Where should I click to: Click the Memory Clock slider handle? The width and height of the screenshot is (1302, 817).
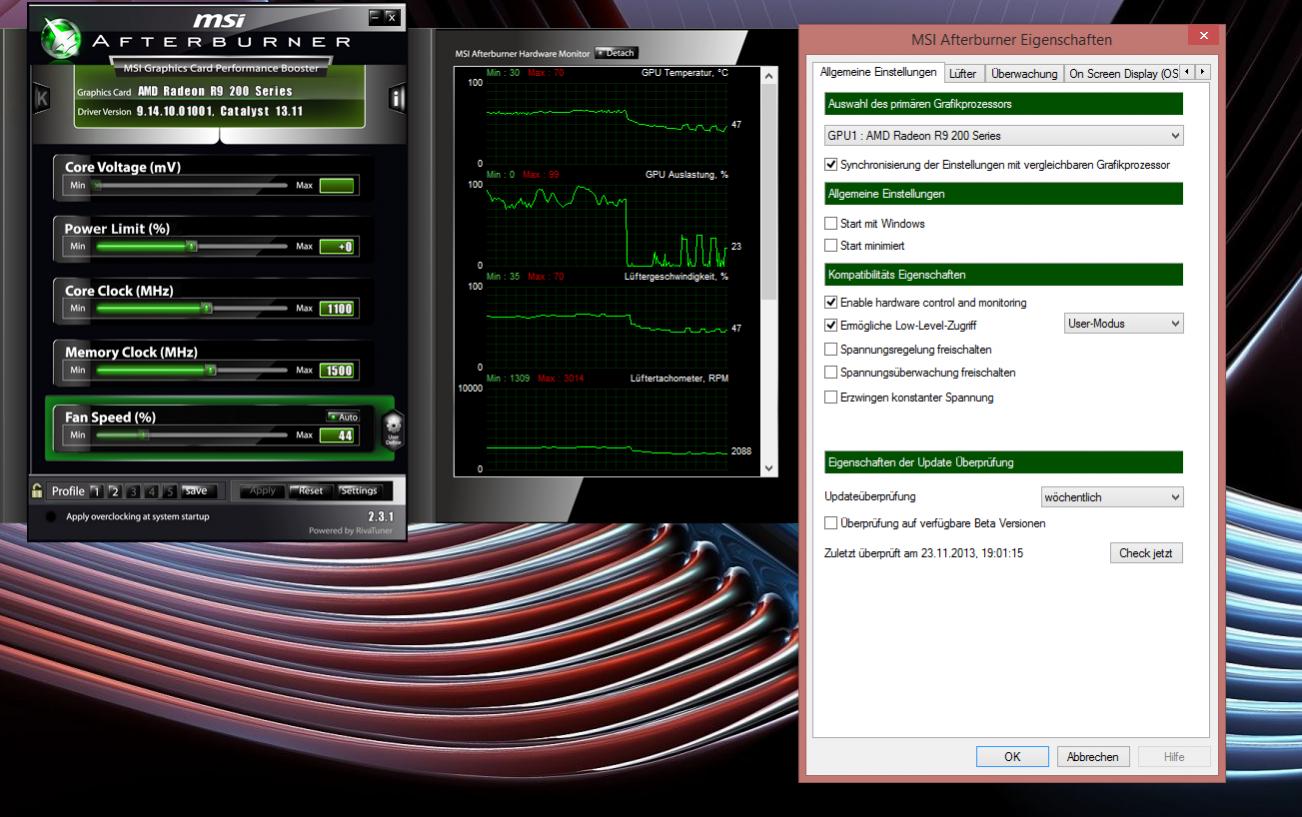210,370
